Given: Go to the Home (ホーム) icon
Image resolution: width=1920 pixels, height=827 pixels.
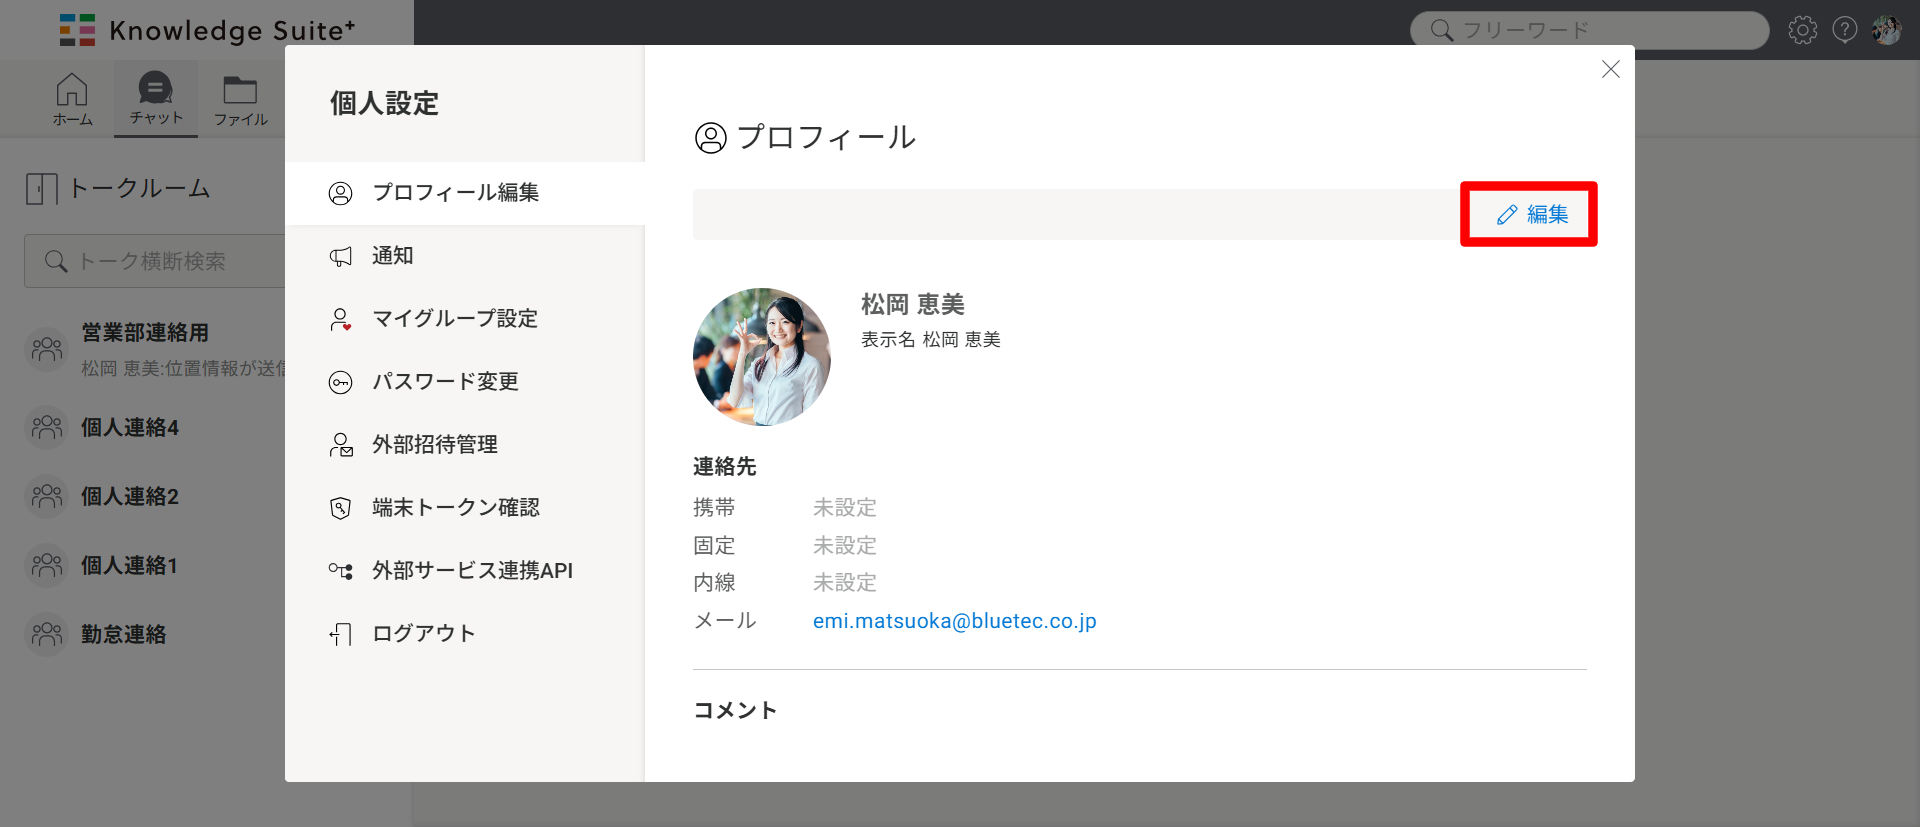Looking at the screenshot, I should [72, 98].
